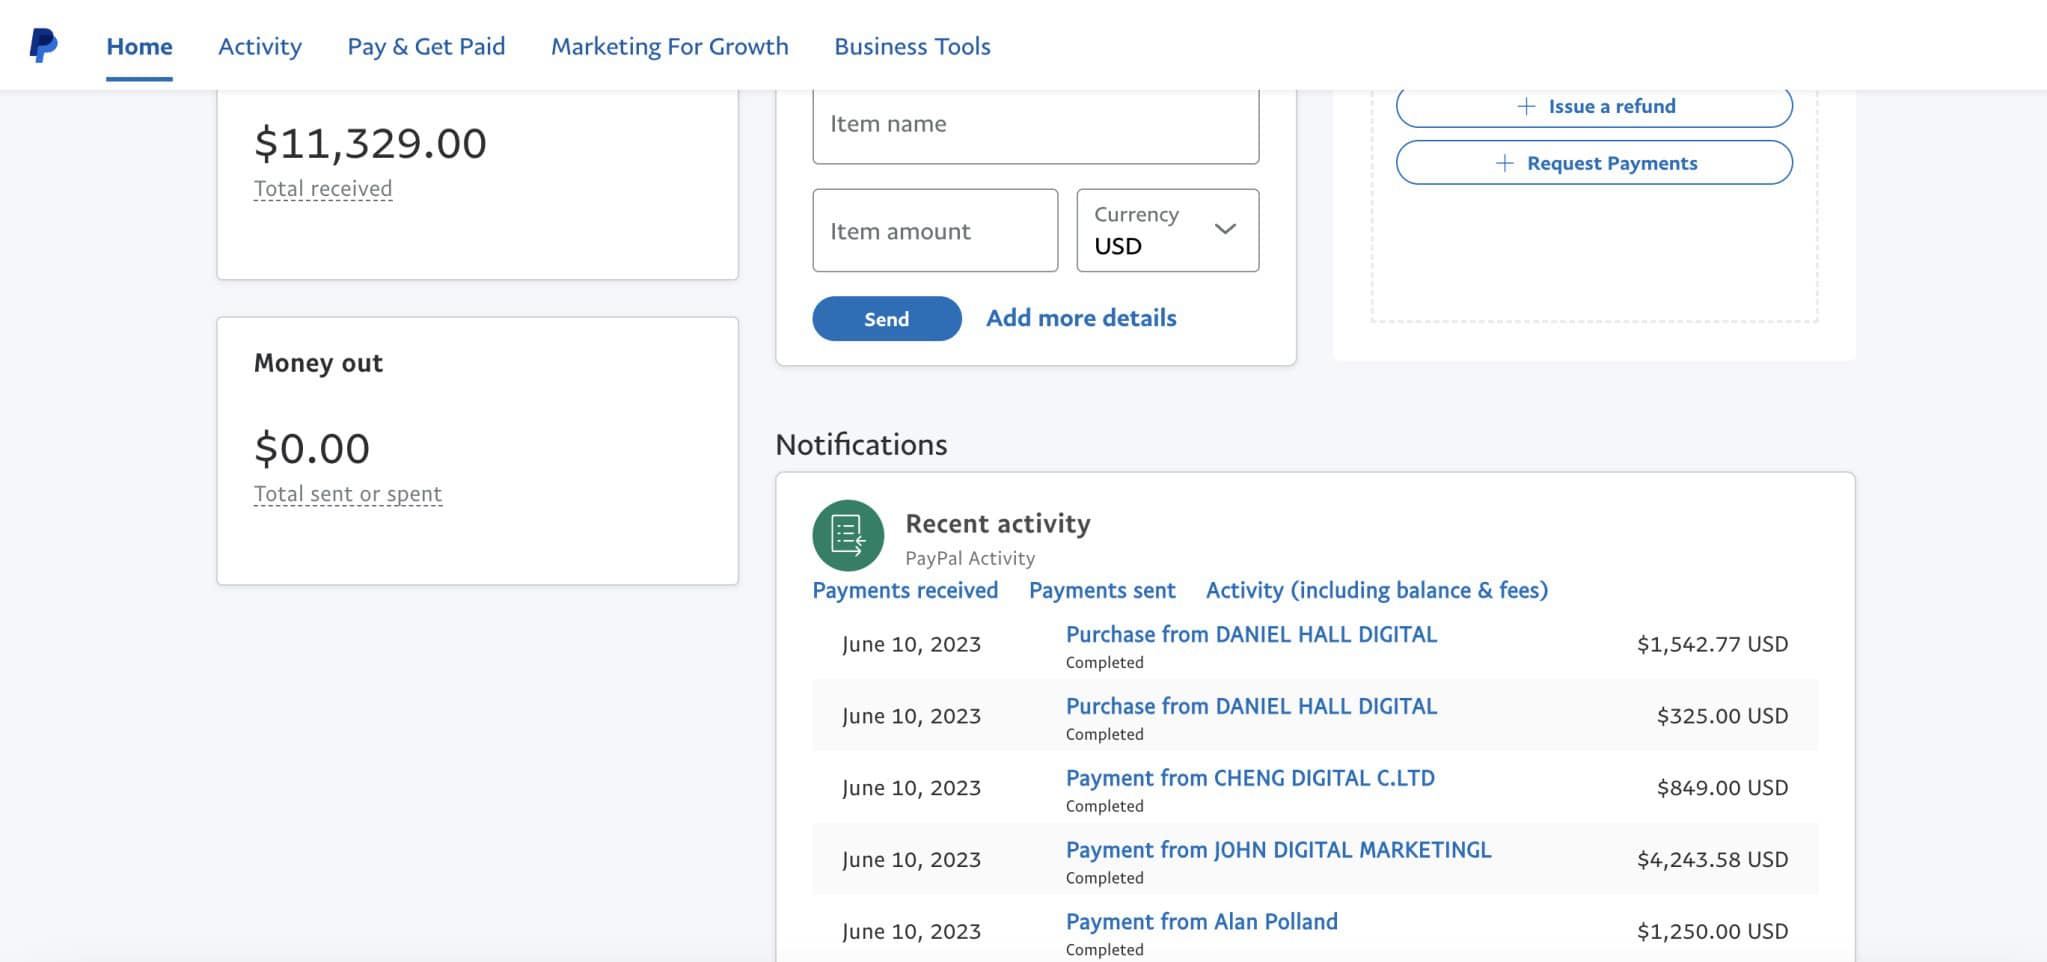This screenshot has height=962, width=2047.
Task: Open the Business Tools menu
Action: point(912,46)
